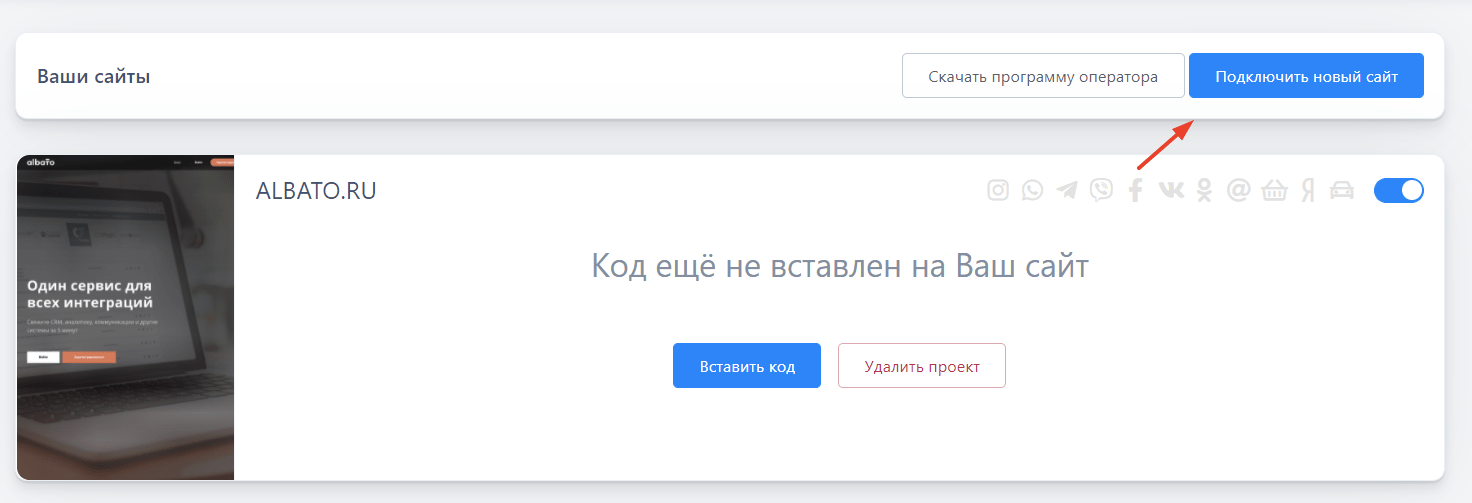Click "Подключить новый сайт" button

click(1306, 76)
